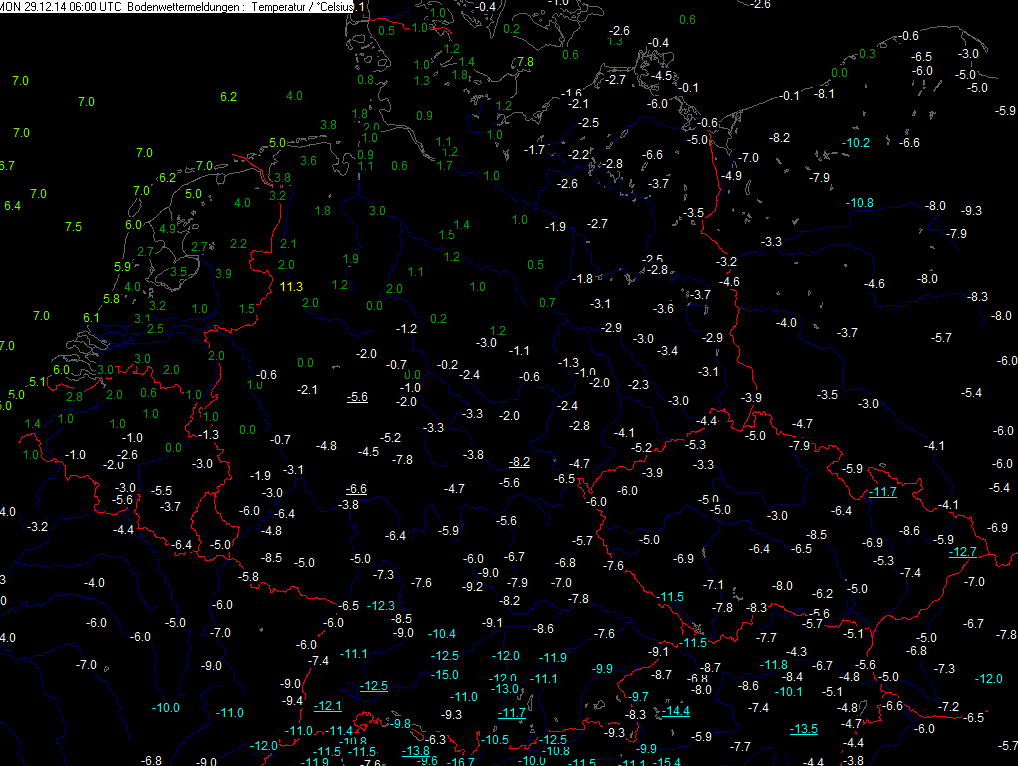Click the underlined -8.2 temperature value

(519, 461)
